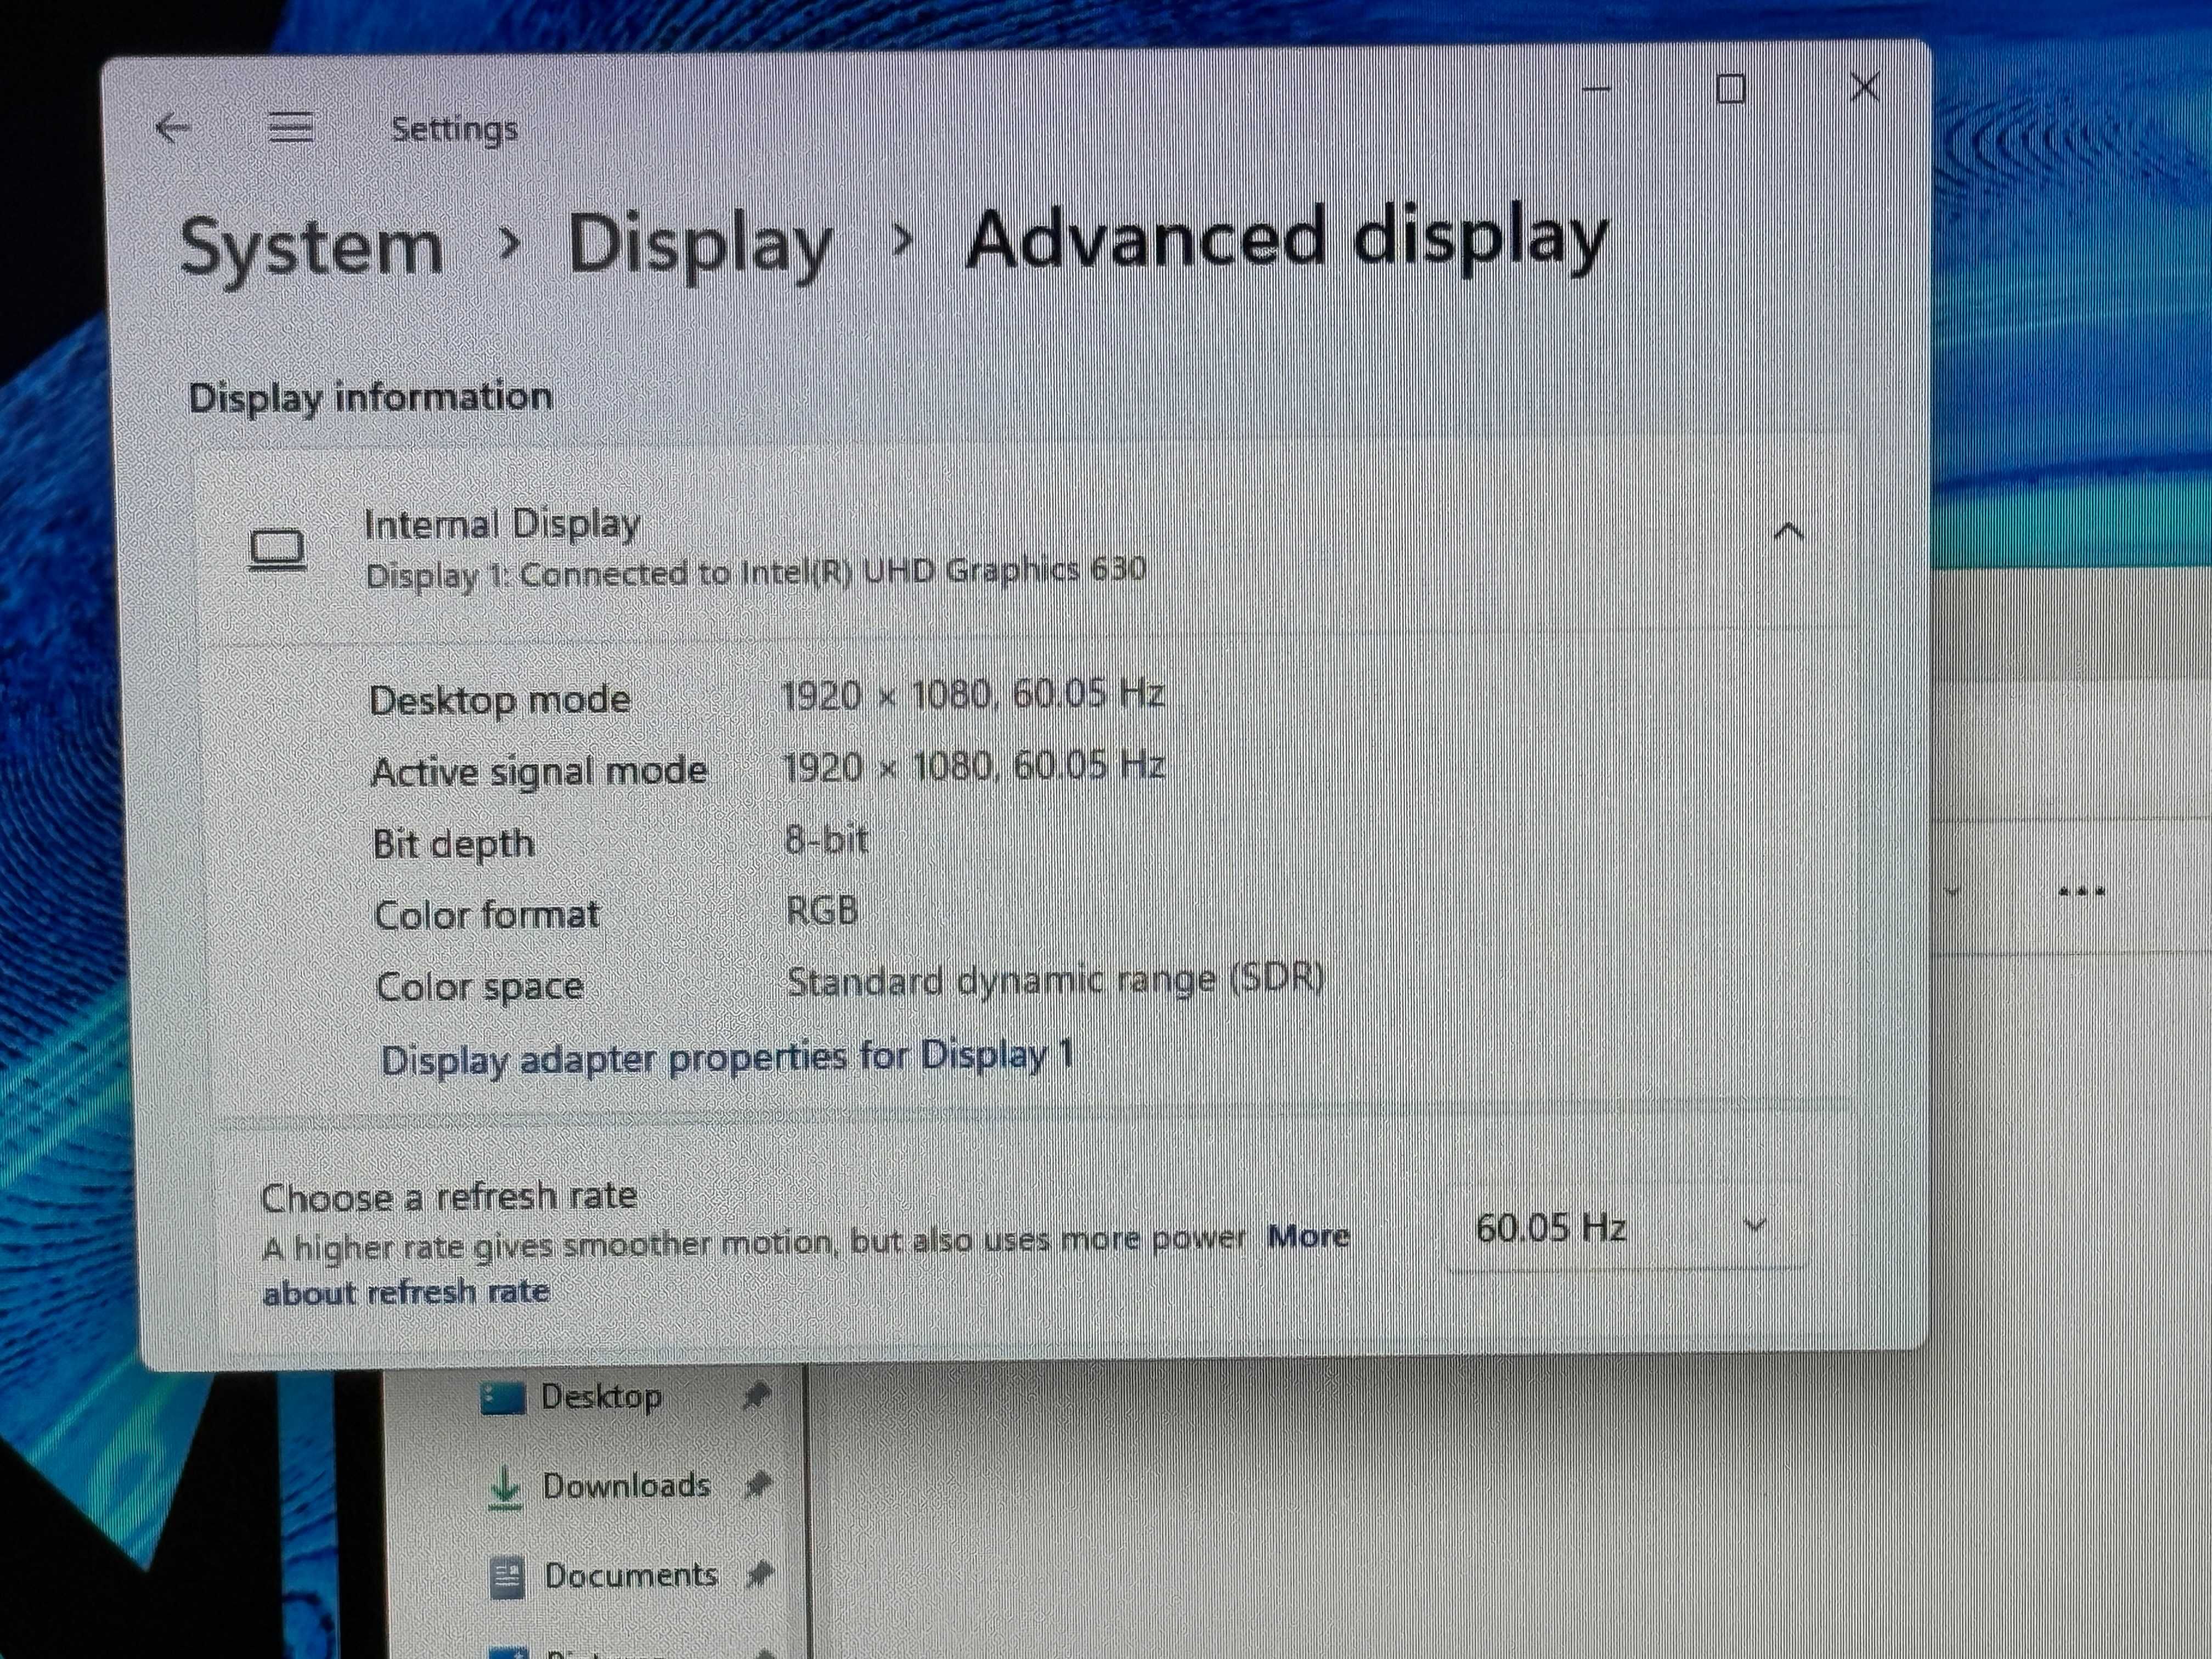Viewport: 2212px width, 1659px height.
Task: Open Downloads folder in File Explorer sidebar
Action: tap(626, 1486)
